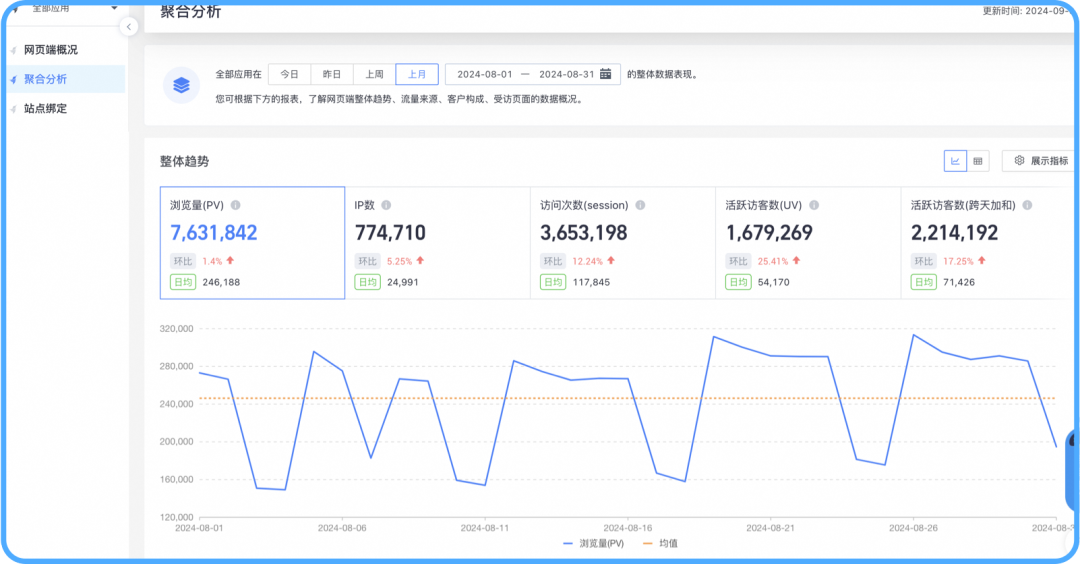Select the 今日 time range
The height and width of the screenshot is (564, 1080).
(289, 74)
